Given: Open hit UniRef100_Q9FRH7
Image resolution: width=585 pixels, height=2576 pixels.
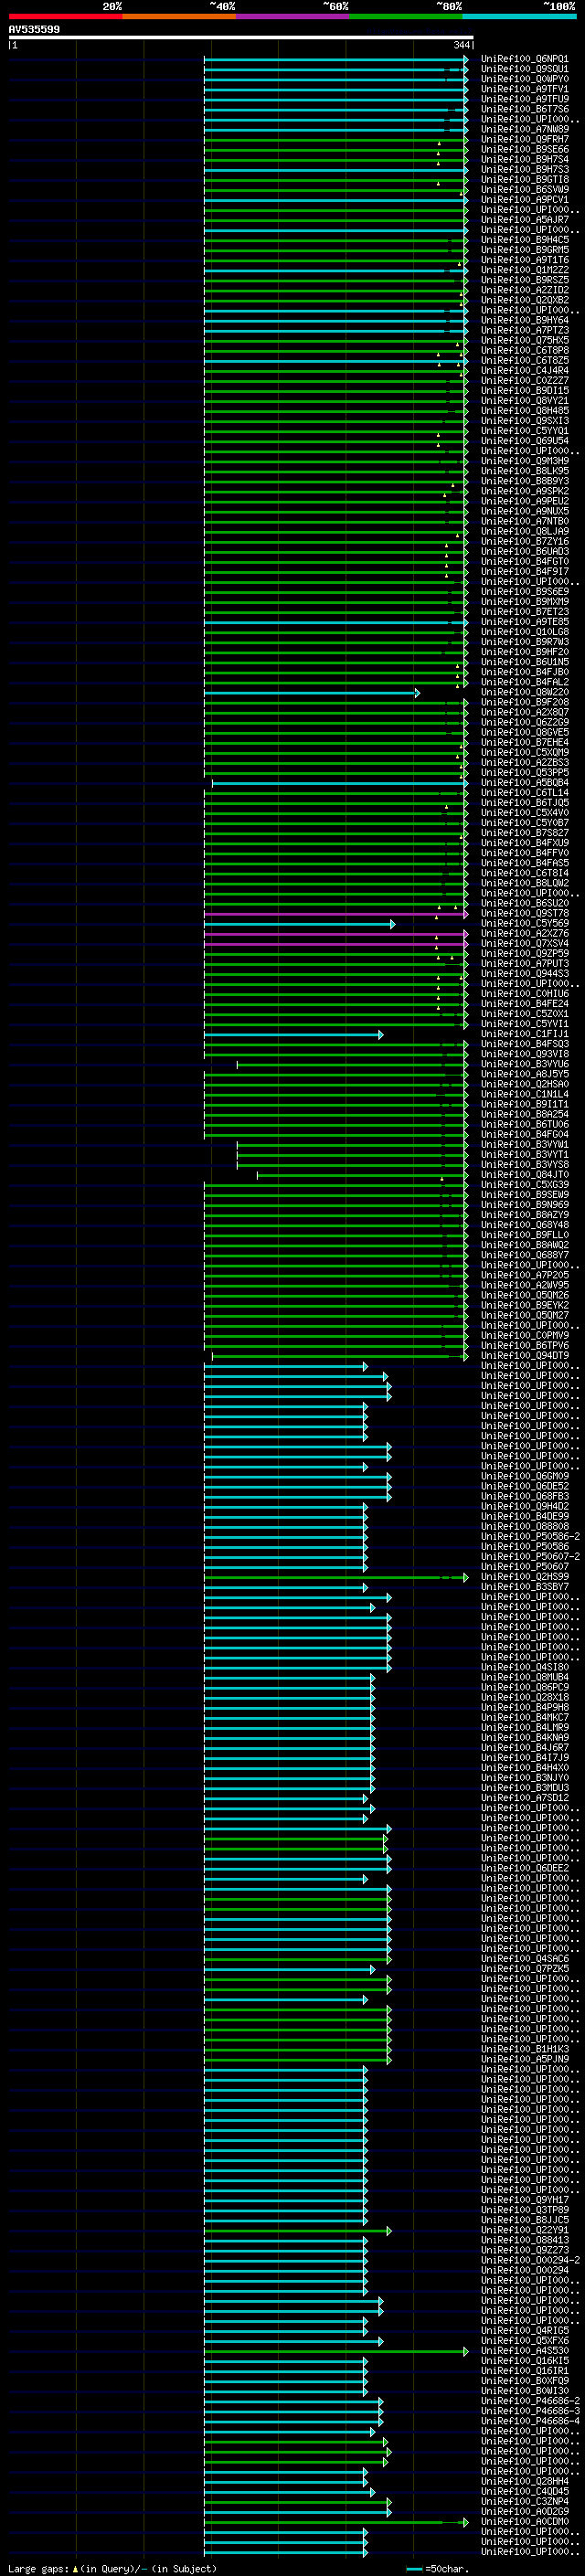Looking at the screenshot, I should [x=524, y=139].
